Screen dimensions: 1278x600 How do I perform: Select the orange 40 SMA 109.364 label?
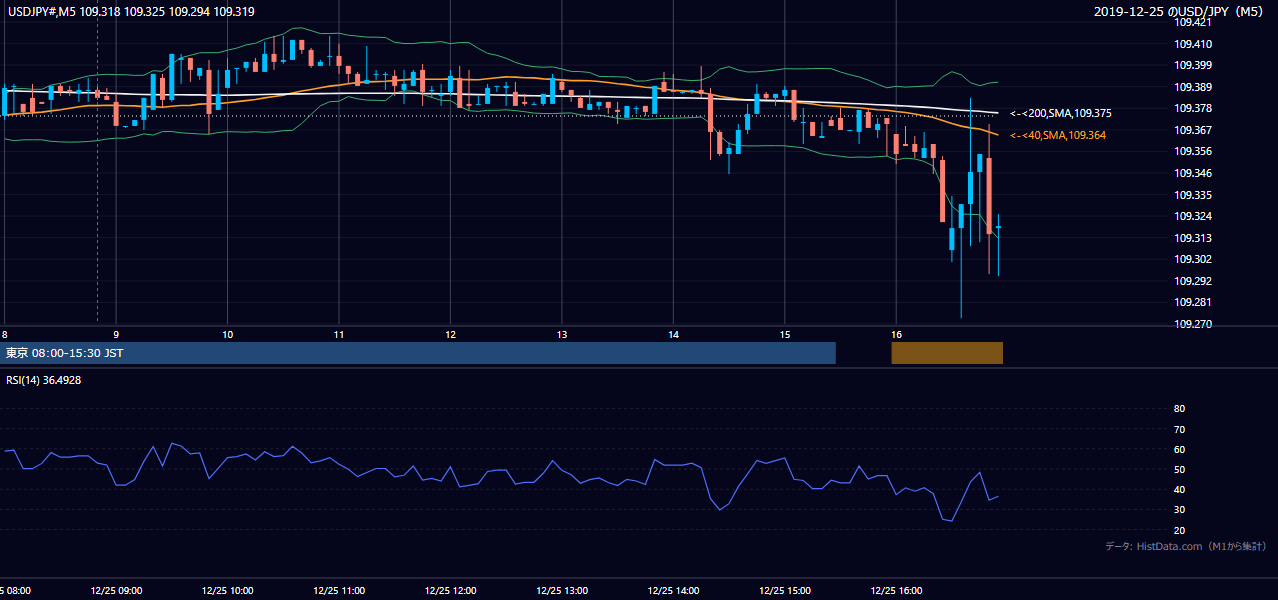(x=1058, y=135)
